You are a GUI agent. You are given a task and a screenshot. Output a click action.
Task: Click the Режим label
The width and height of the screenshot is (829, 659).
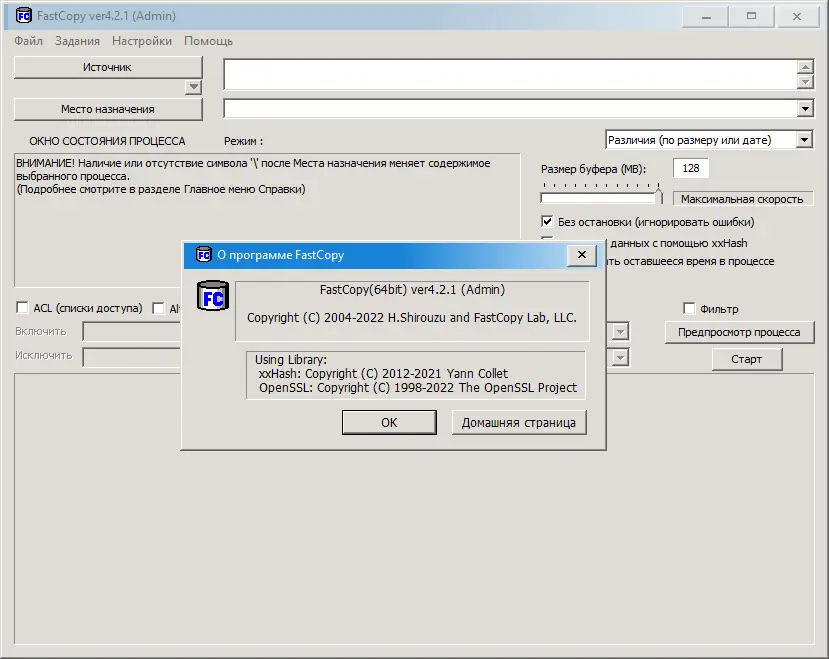(x=243, y=141)
